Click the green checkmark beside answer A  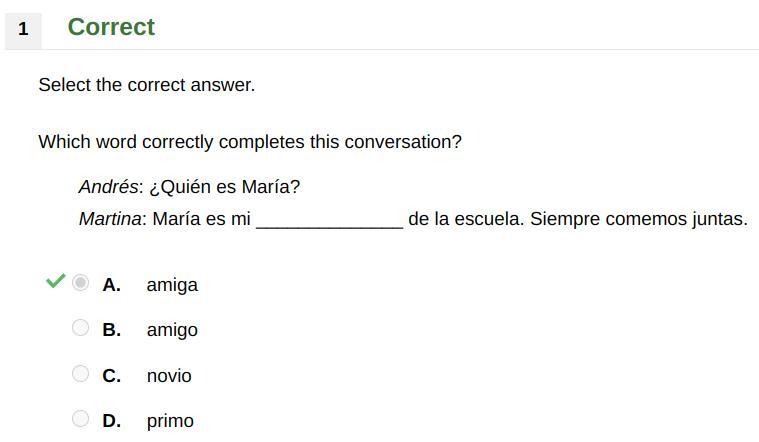pos(55,281)
